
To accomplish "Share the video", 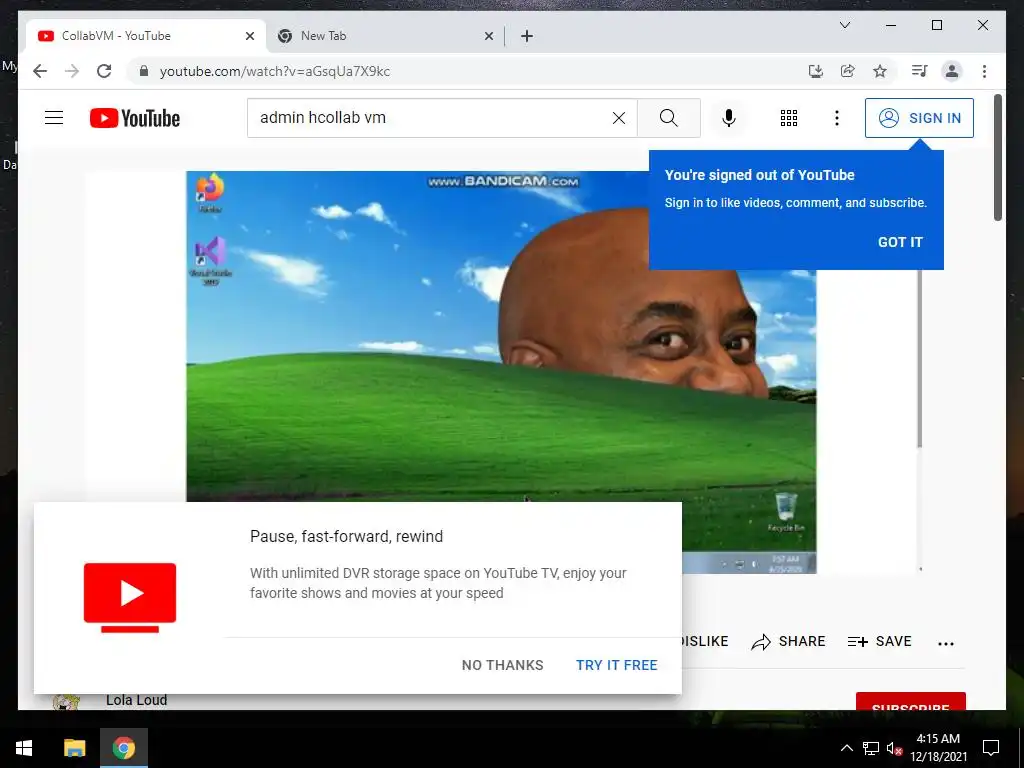I will [788, 642].
